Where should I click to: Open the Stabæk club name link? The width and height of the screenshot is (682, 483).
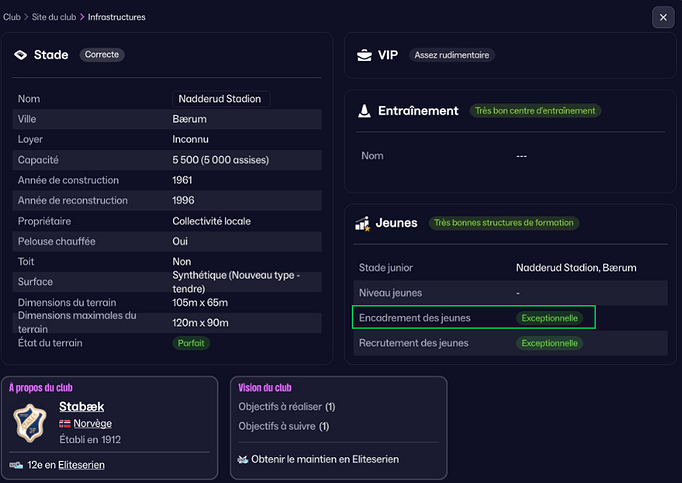(81, 406)
